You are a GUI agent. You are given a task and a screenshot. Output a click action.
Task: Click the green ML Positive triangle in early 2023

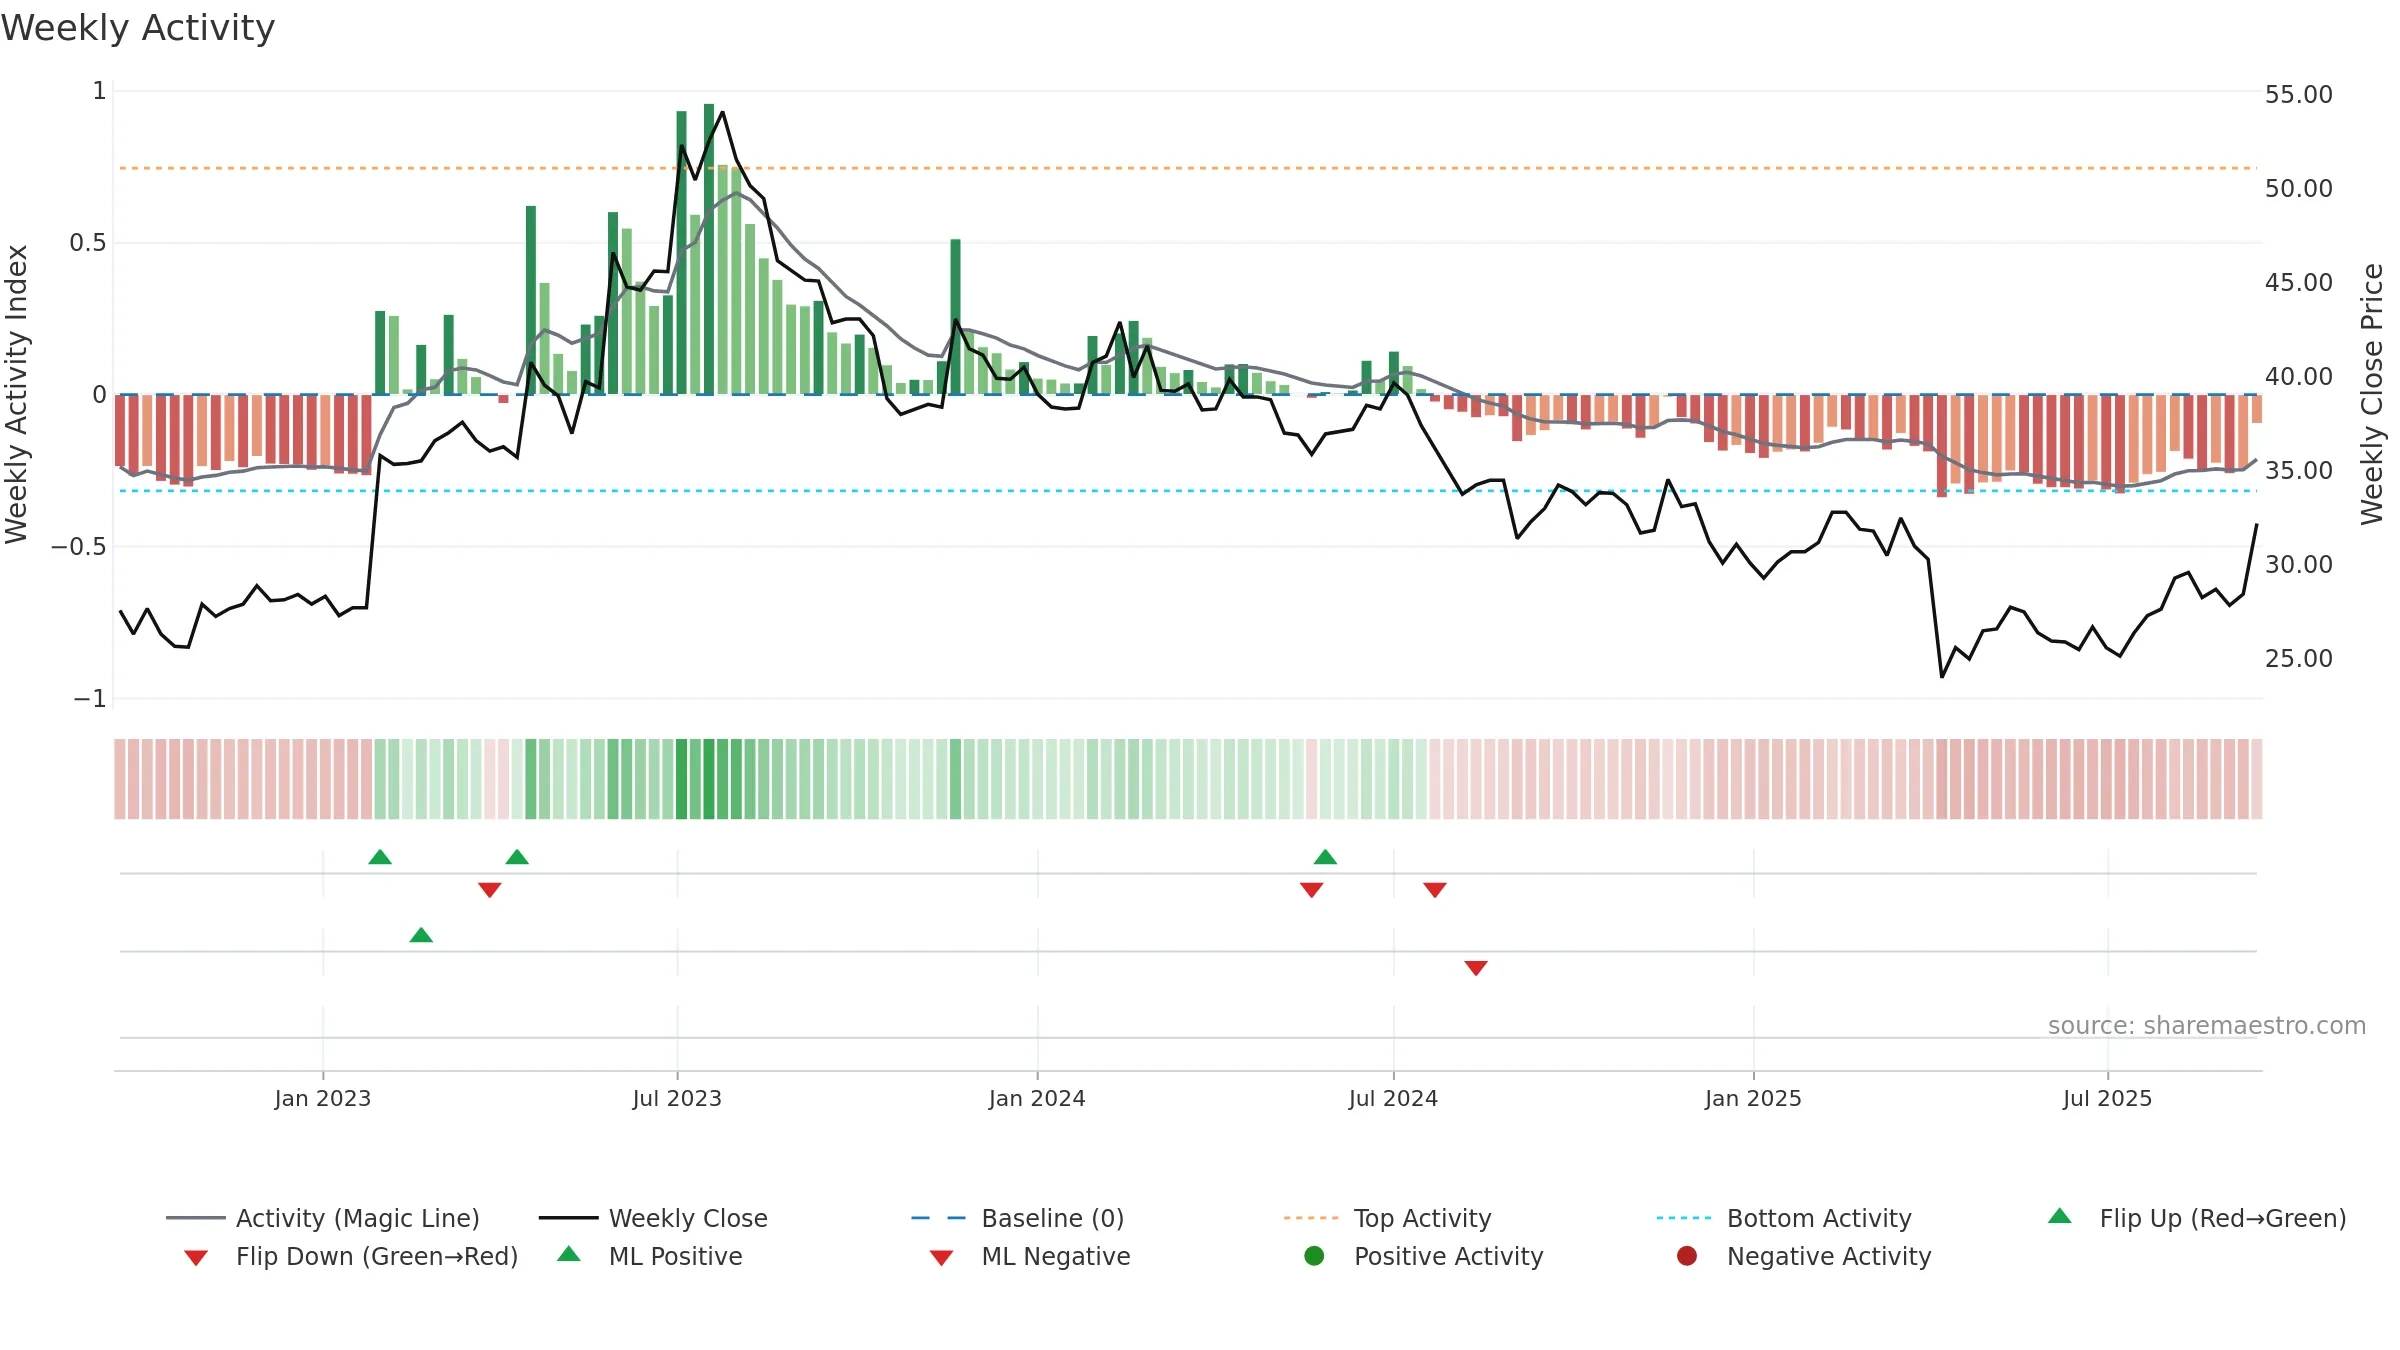click(421, 935)
